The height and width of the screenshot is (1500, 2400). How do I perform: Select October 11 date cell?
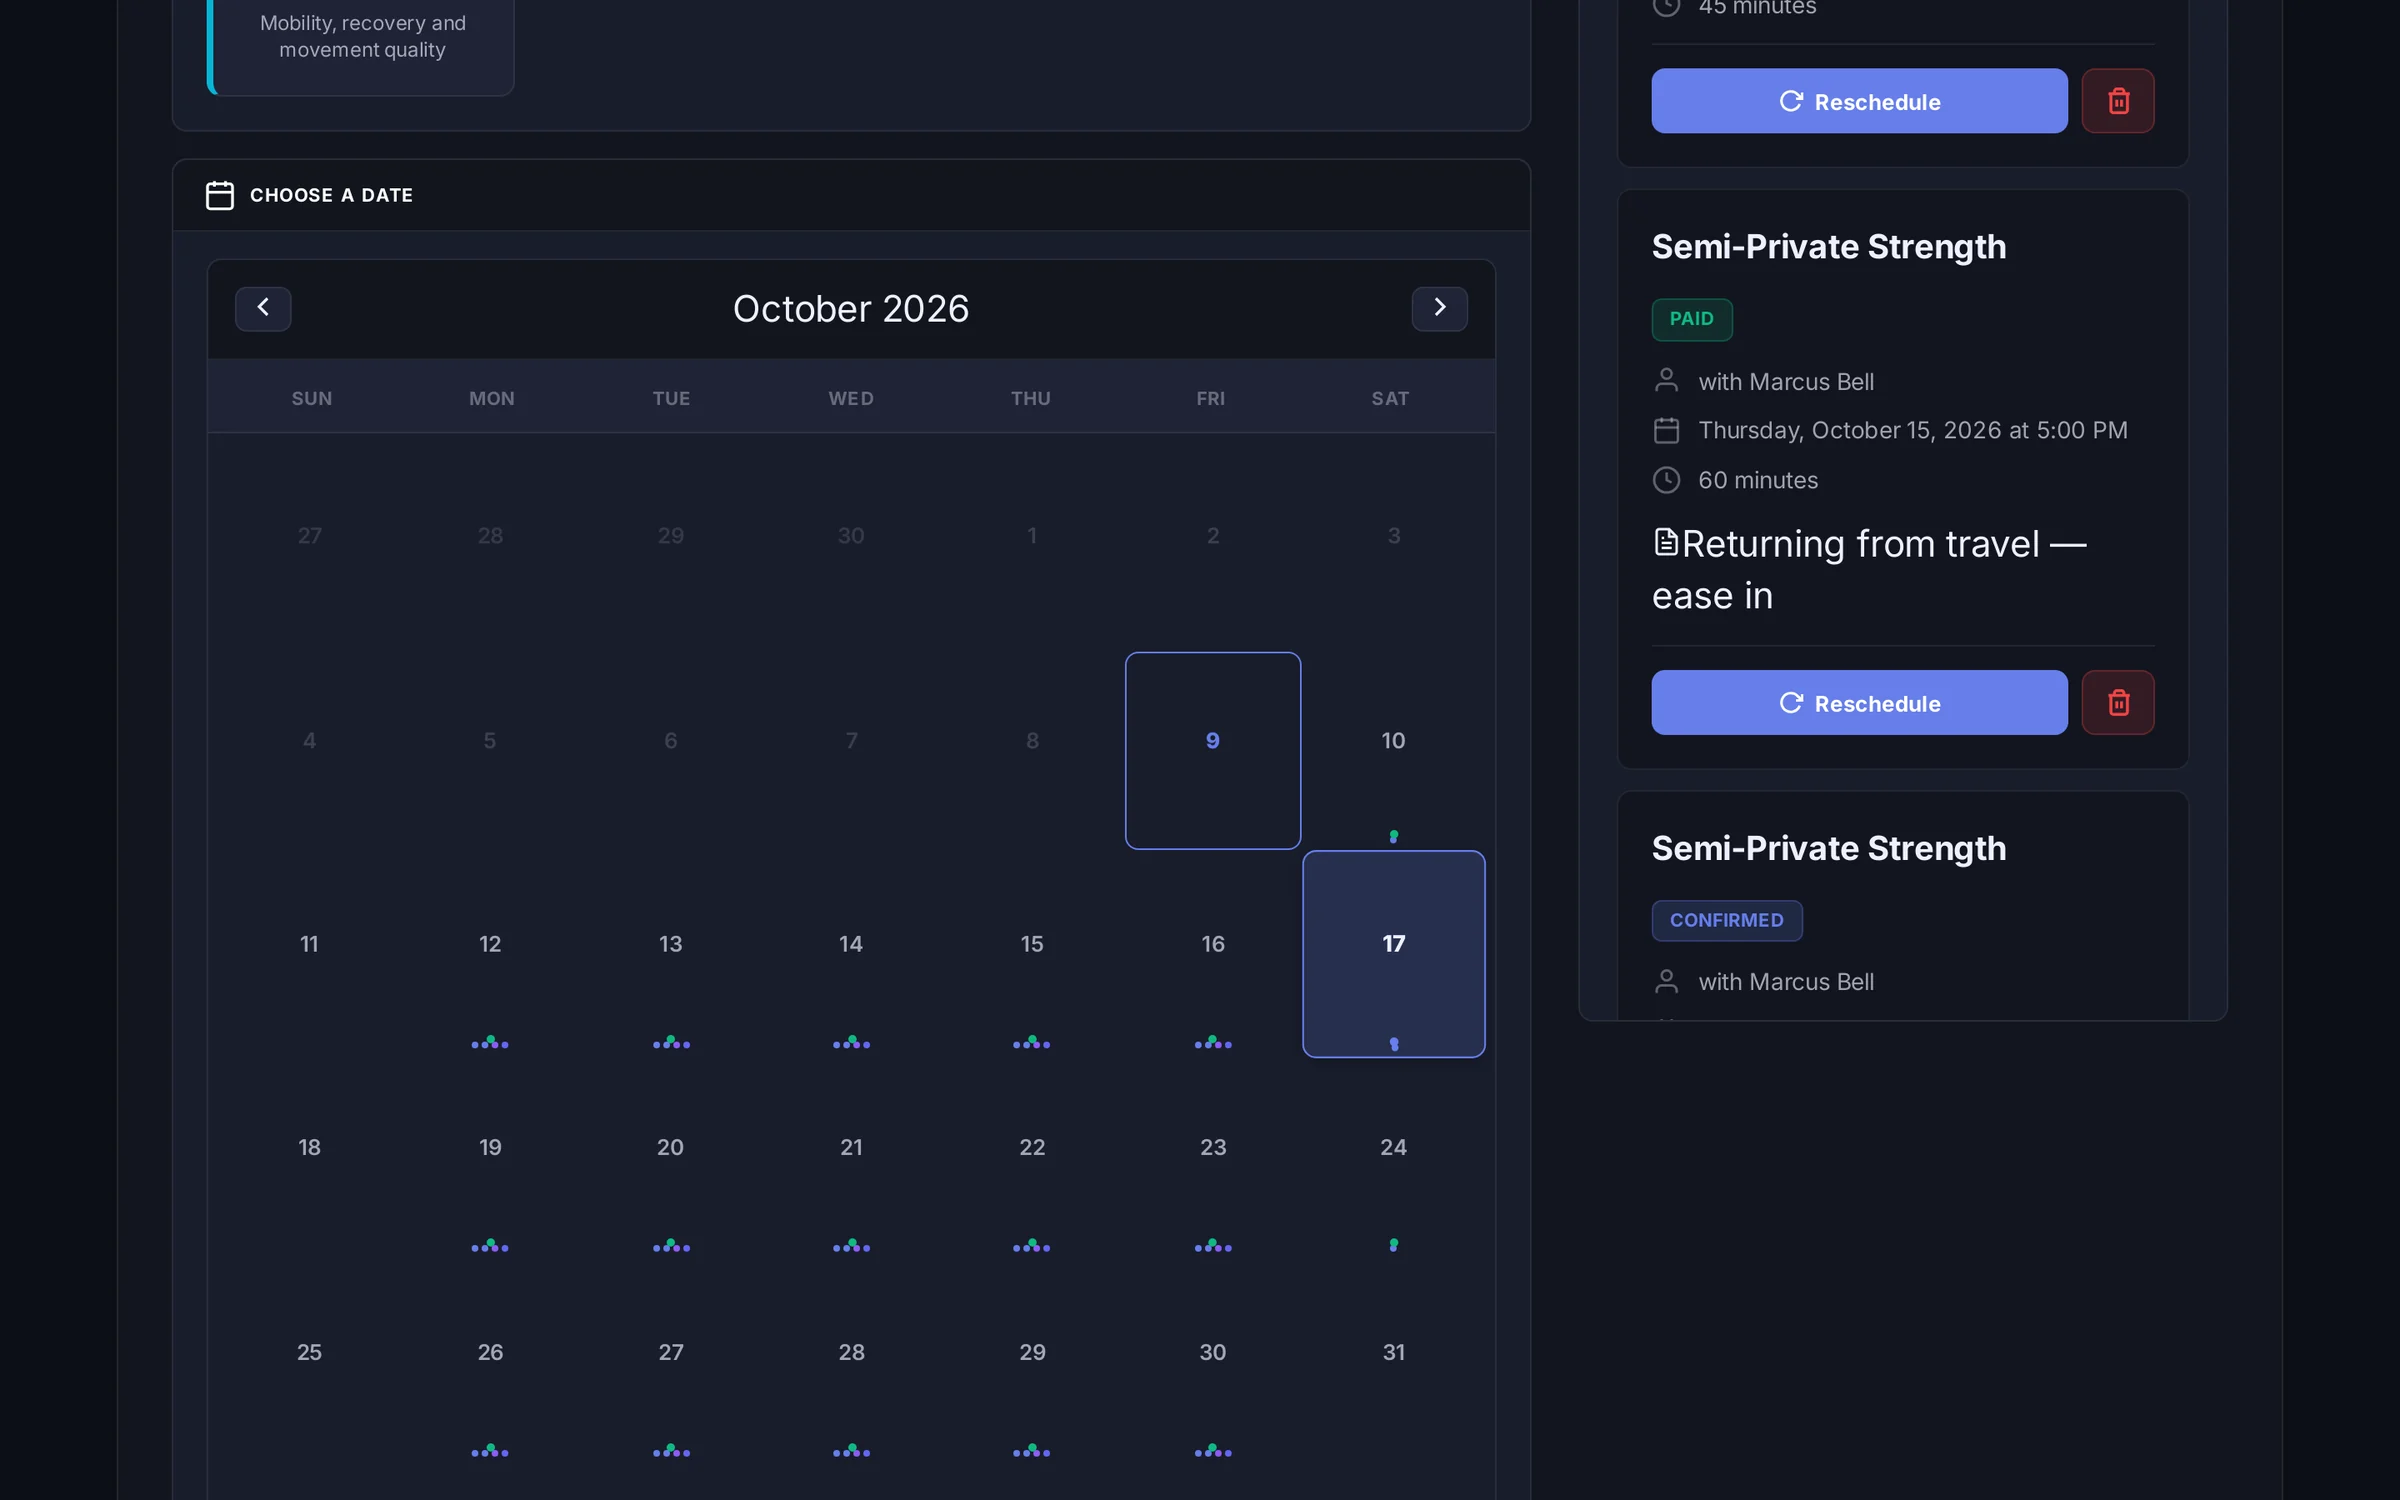click(x=309, y=953)
